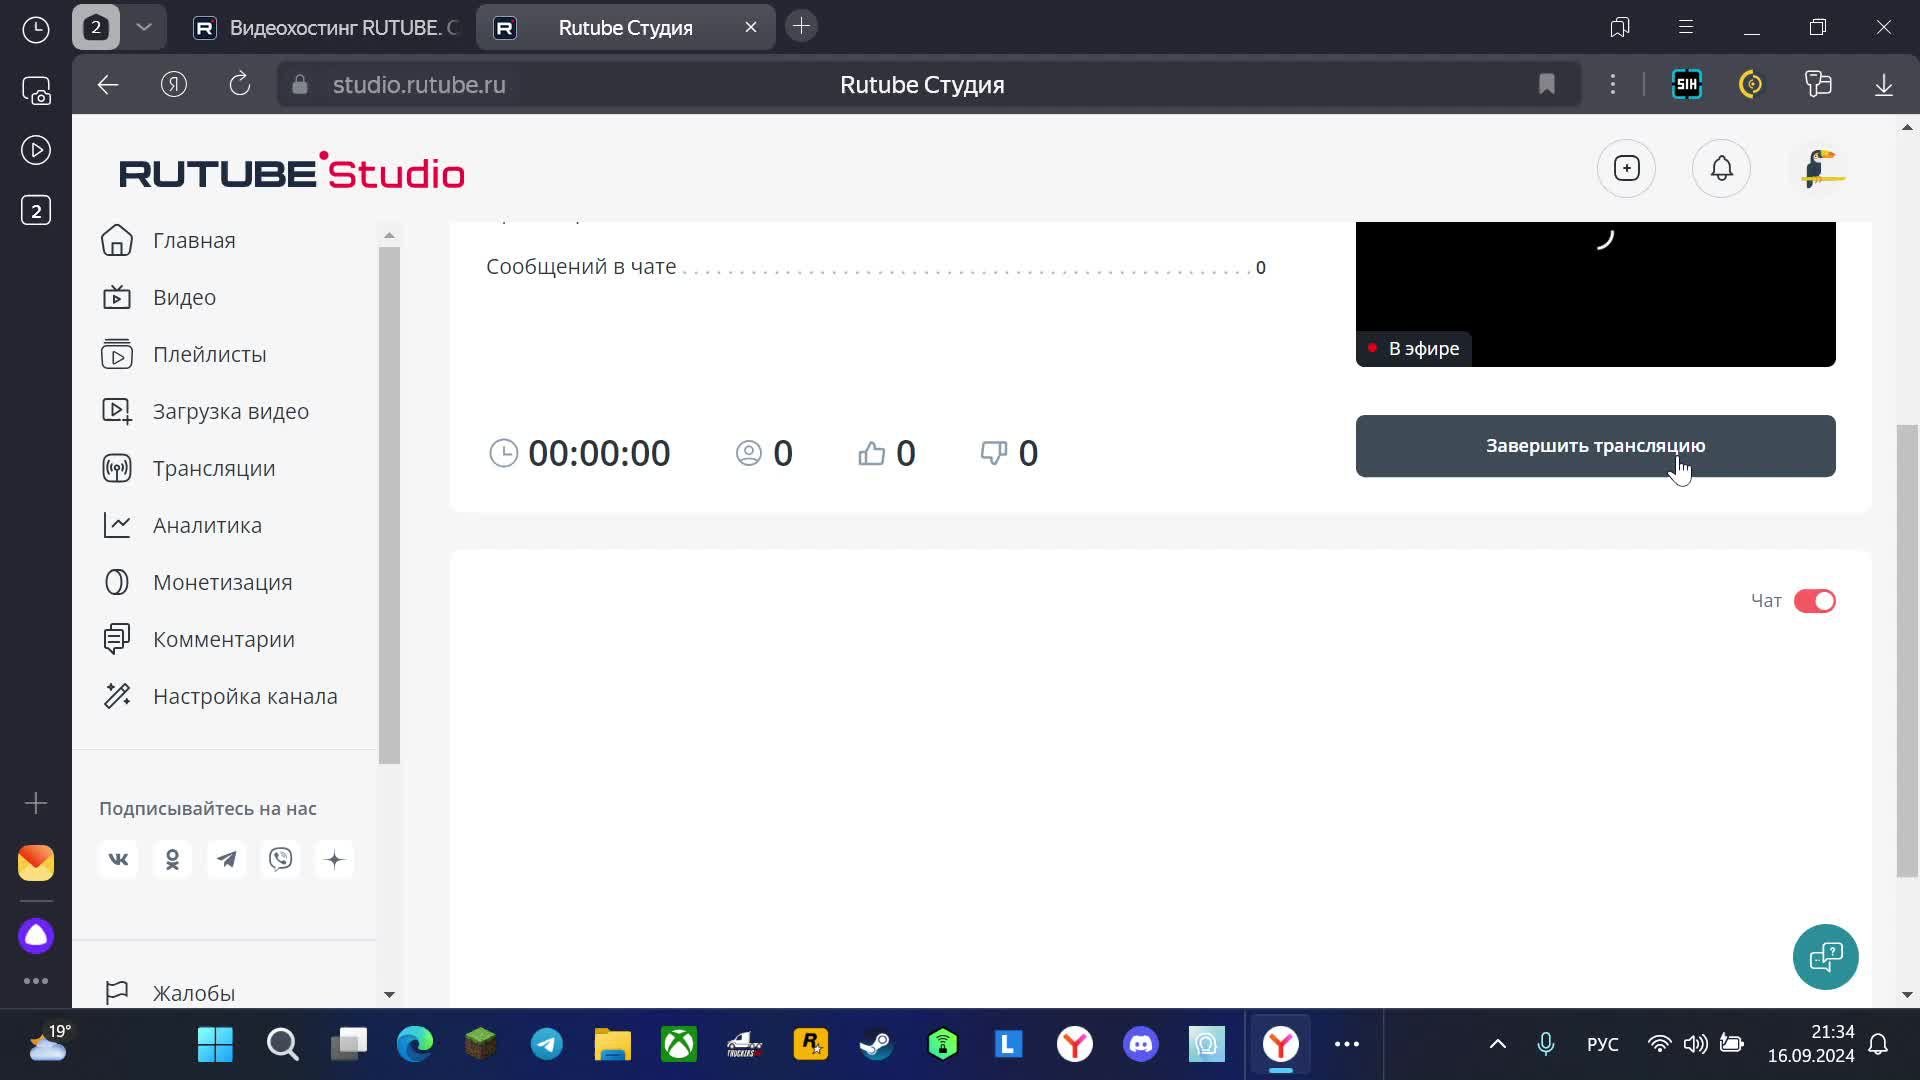This screenshot has width=1920, height=1080.
Task: Click the Viber social icon
Action: pyautogui.click(x=281, y=859)
